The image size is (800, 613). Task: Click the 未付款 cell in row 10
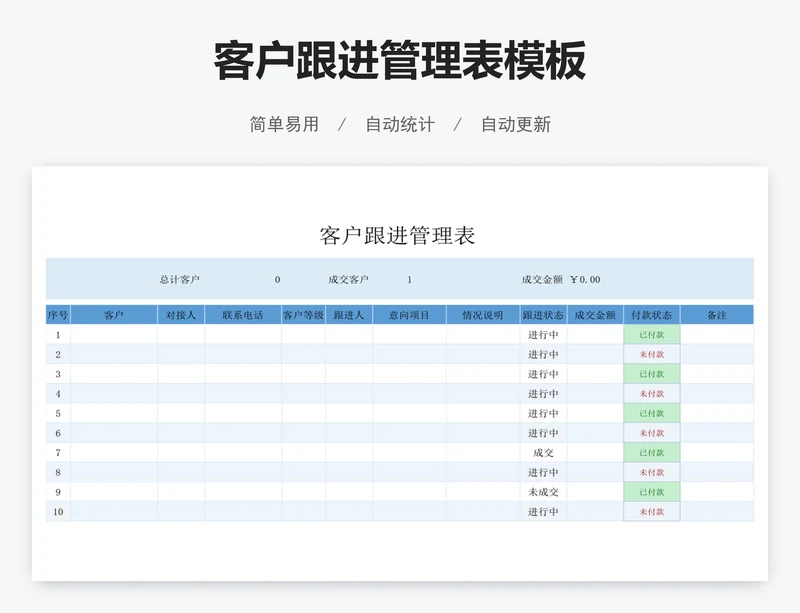coord(652,512)
